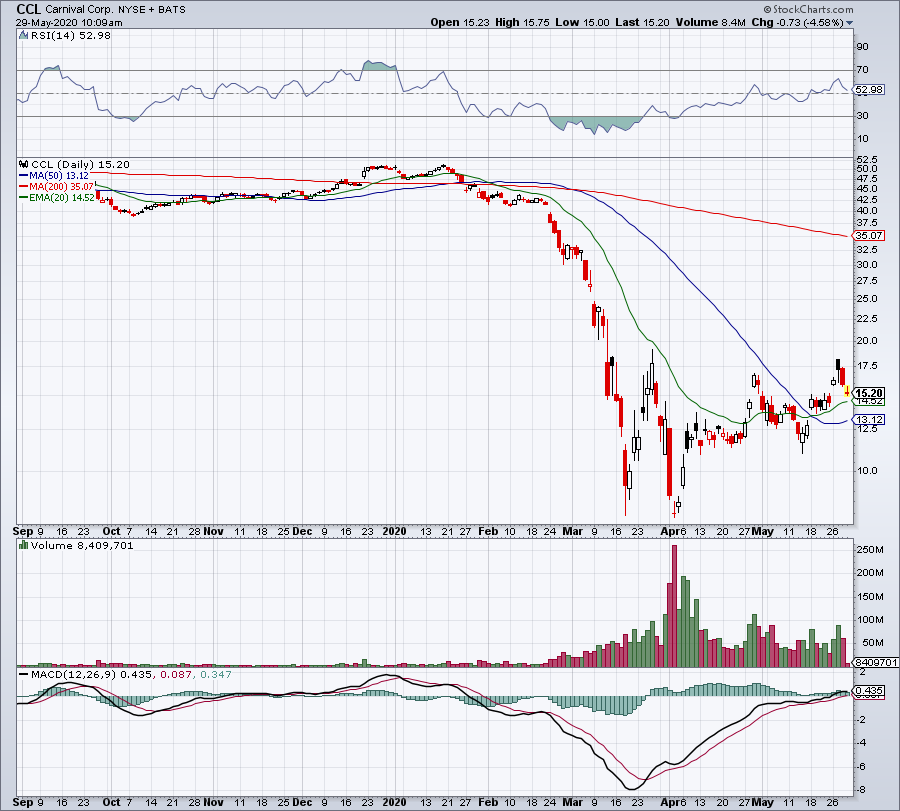900x811 pixels.
Task: Click the Open 15.23 value
Action: pyautogui.click(x=460, y=22)
